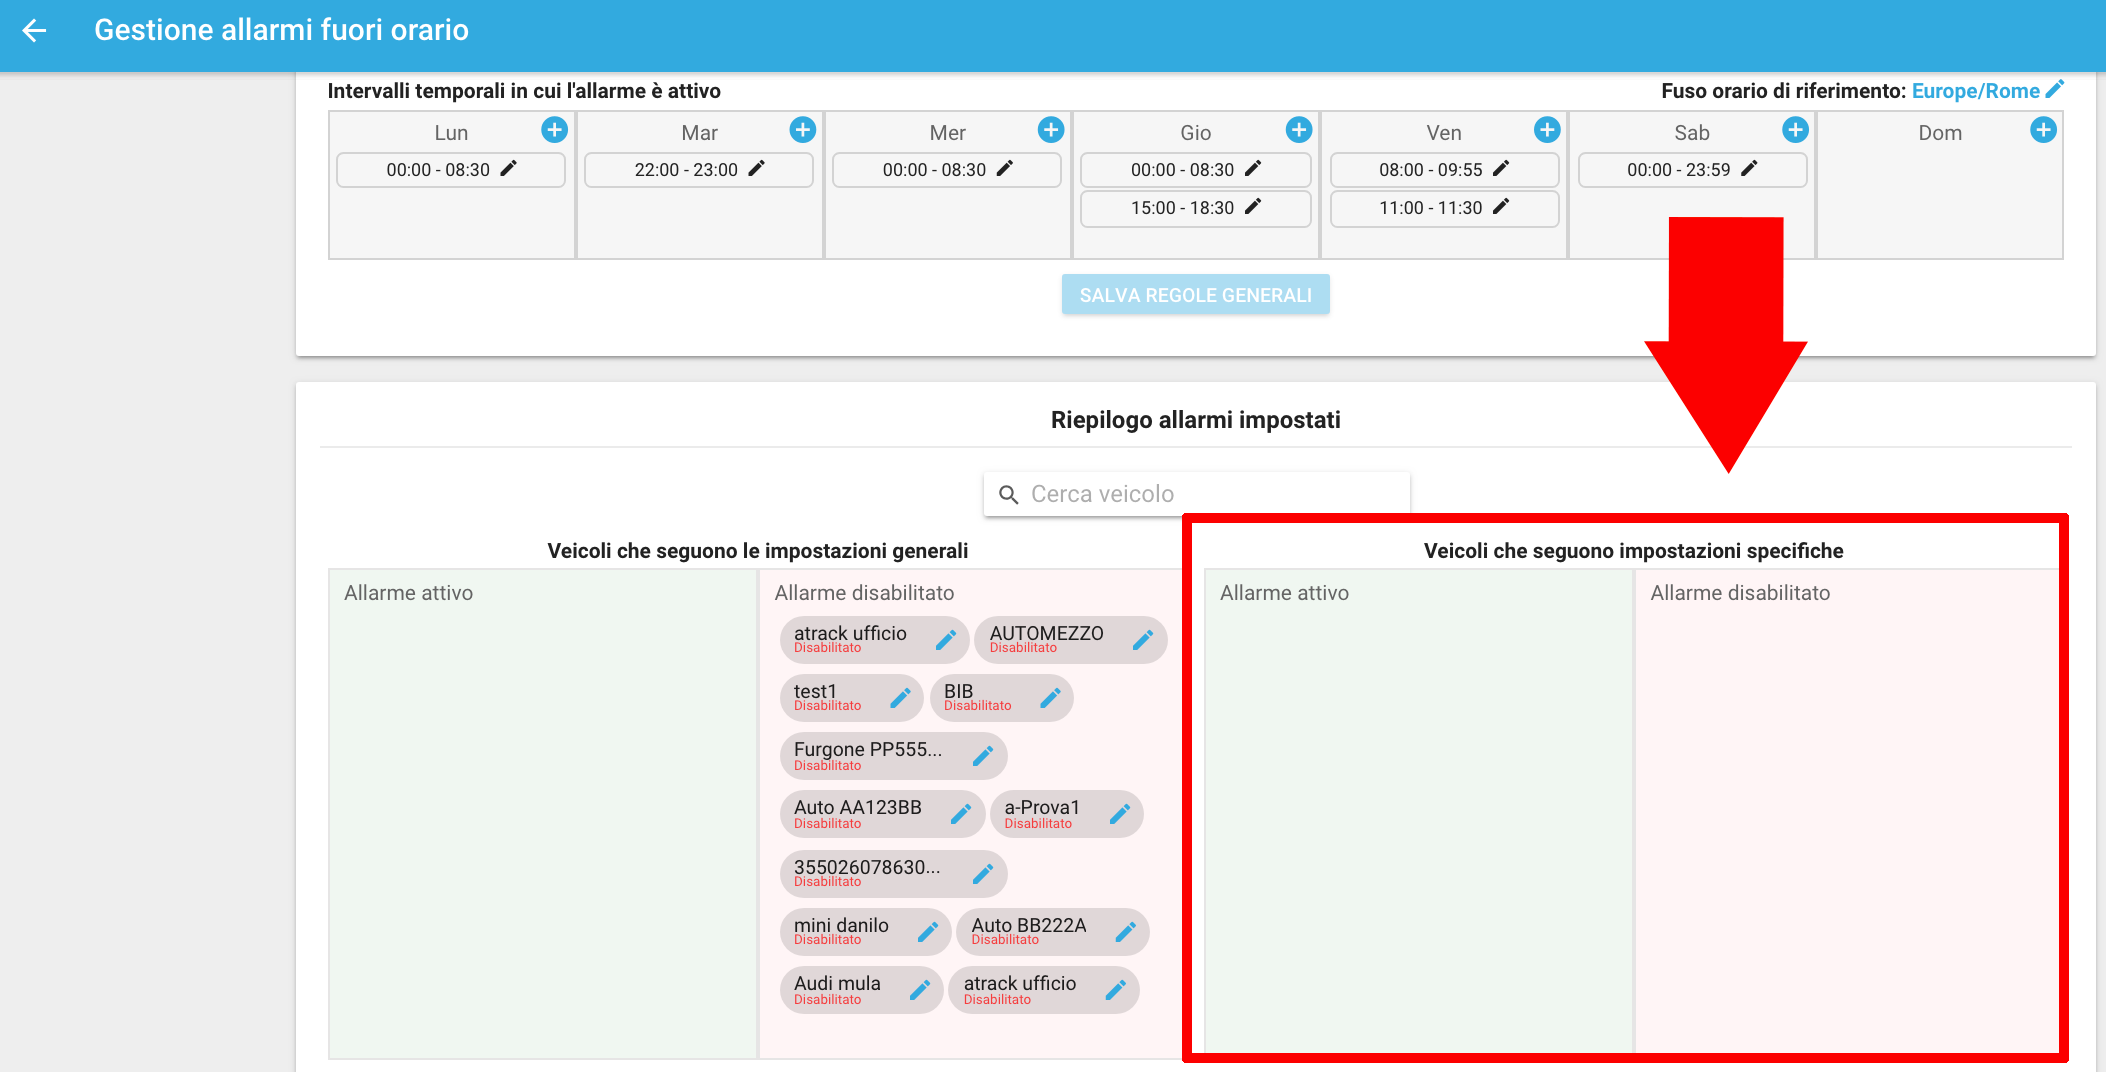
Task: Add a time interval for Mar
Action: click(x=802, y=130)
